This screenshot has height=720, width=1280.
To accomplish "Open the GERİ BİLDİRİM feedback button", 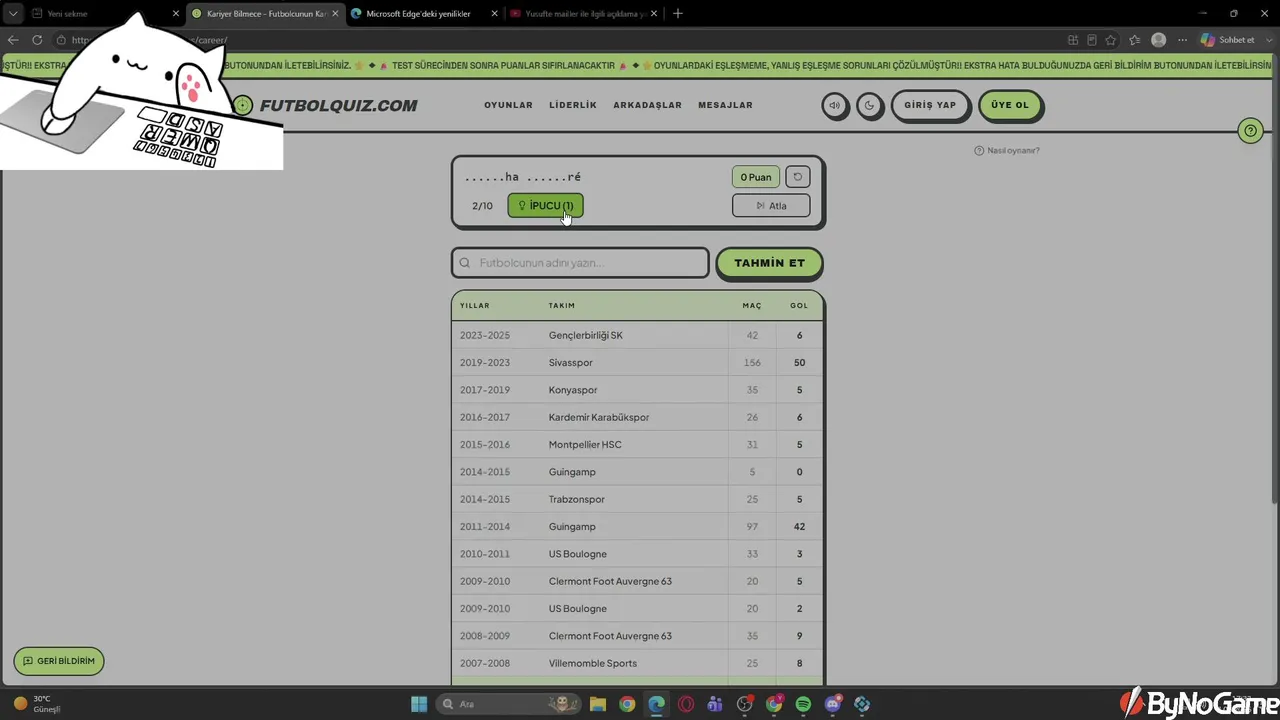I will (x=59, y=661).
